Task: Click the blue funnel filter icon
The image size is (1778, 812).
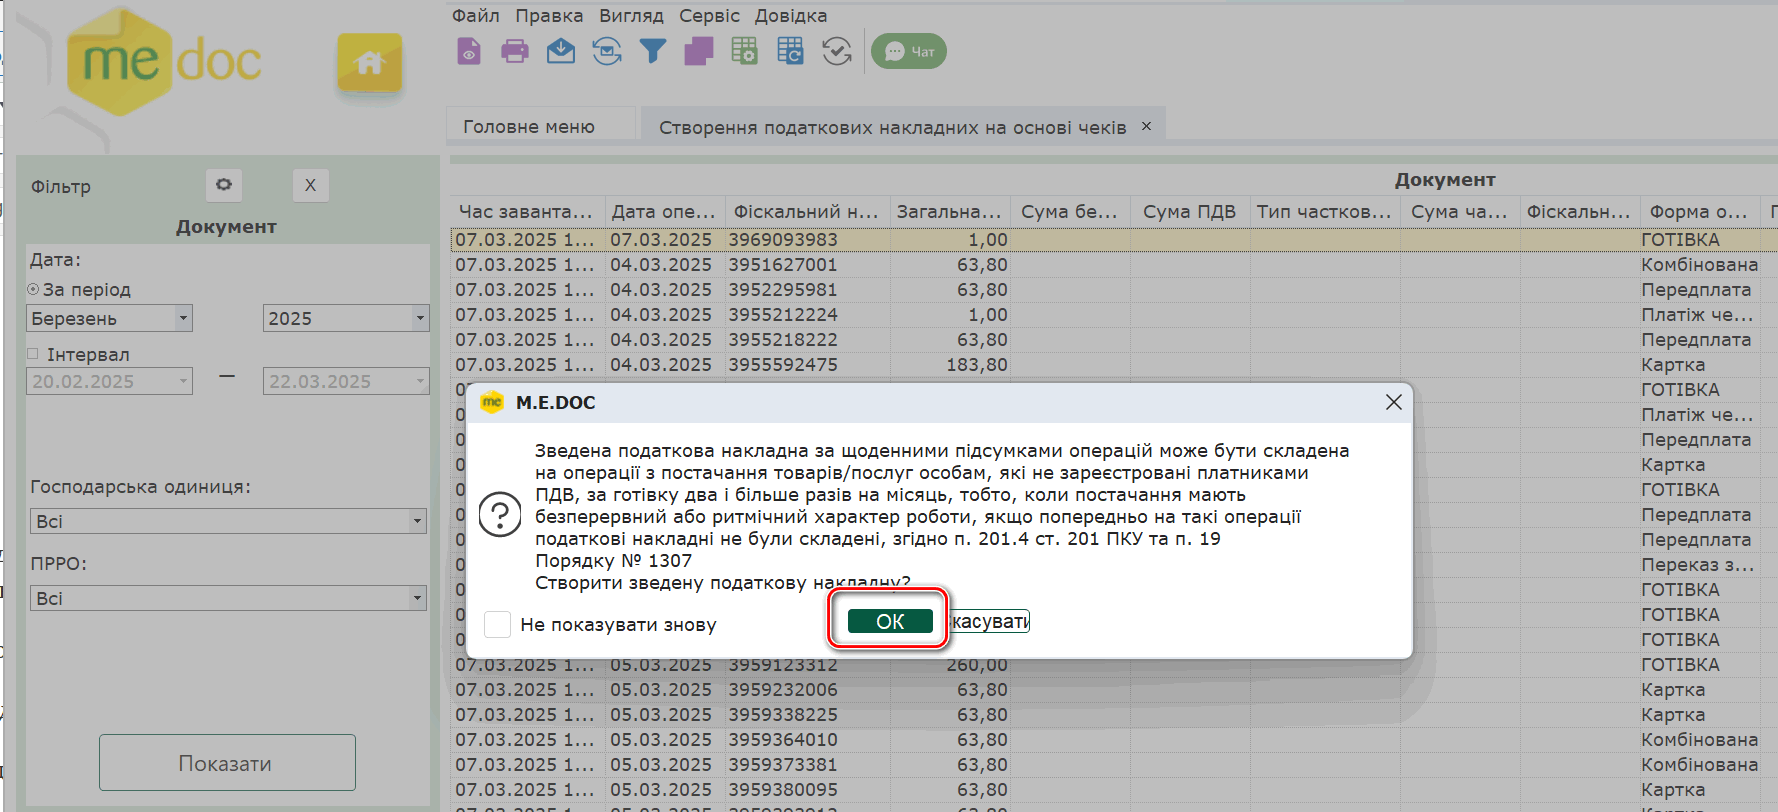Action: (x=653, y=51)
